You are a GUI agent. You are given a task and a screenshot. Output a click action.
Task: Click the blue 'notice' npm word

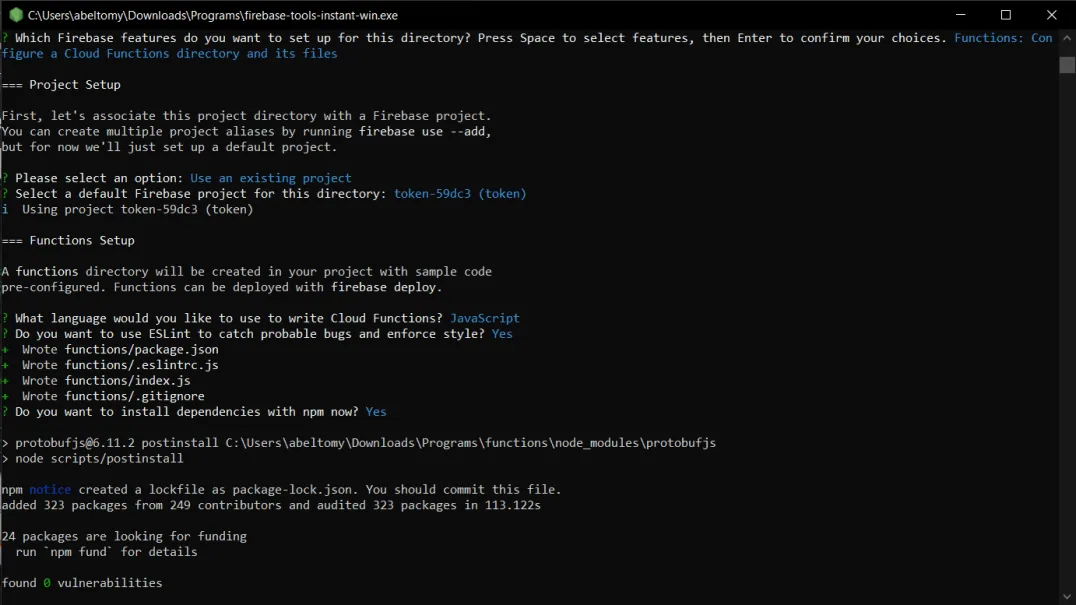tap(50, 490)
